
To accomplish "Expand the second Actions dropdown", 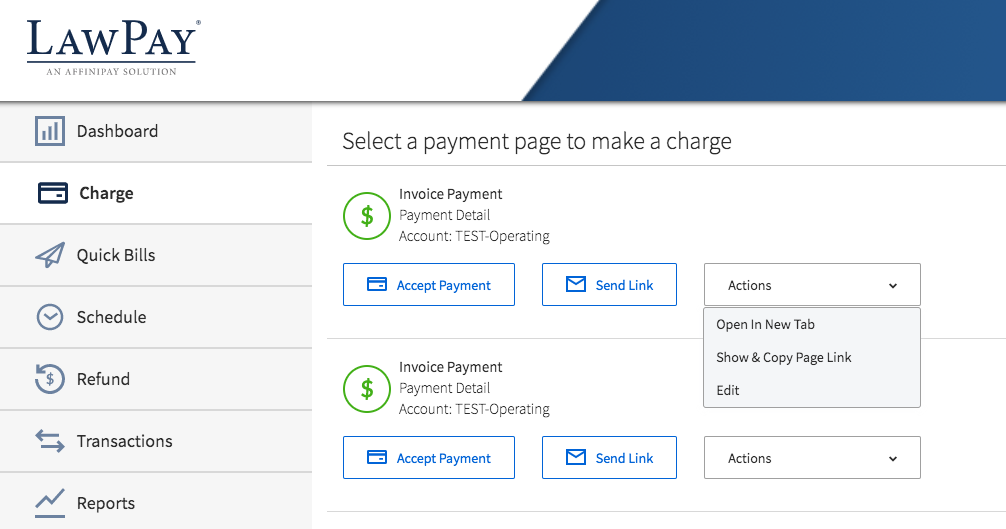I will (x=812, y=458).
